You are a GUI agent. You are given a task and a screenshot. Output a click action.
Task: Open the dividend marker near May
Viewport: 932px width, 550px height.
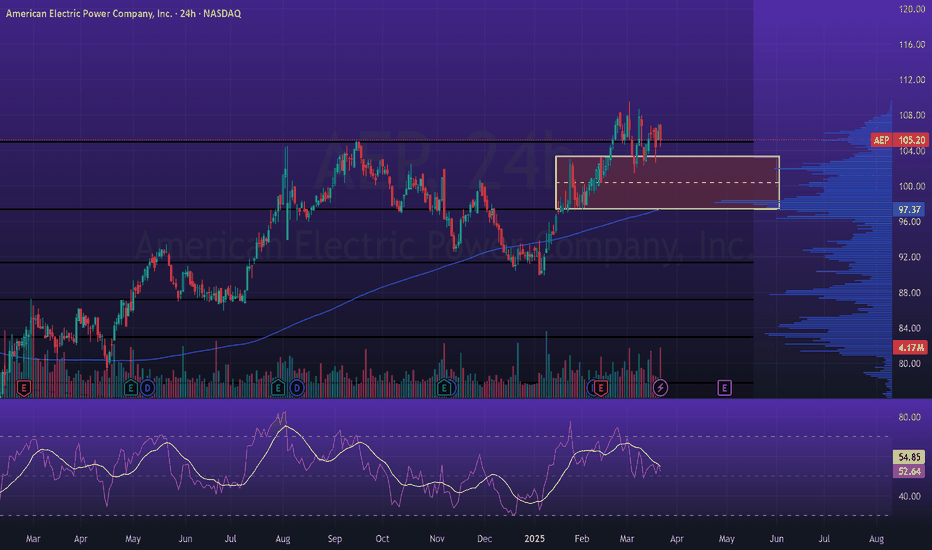pos(147,389)
